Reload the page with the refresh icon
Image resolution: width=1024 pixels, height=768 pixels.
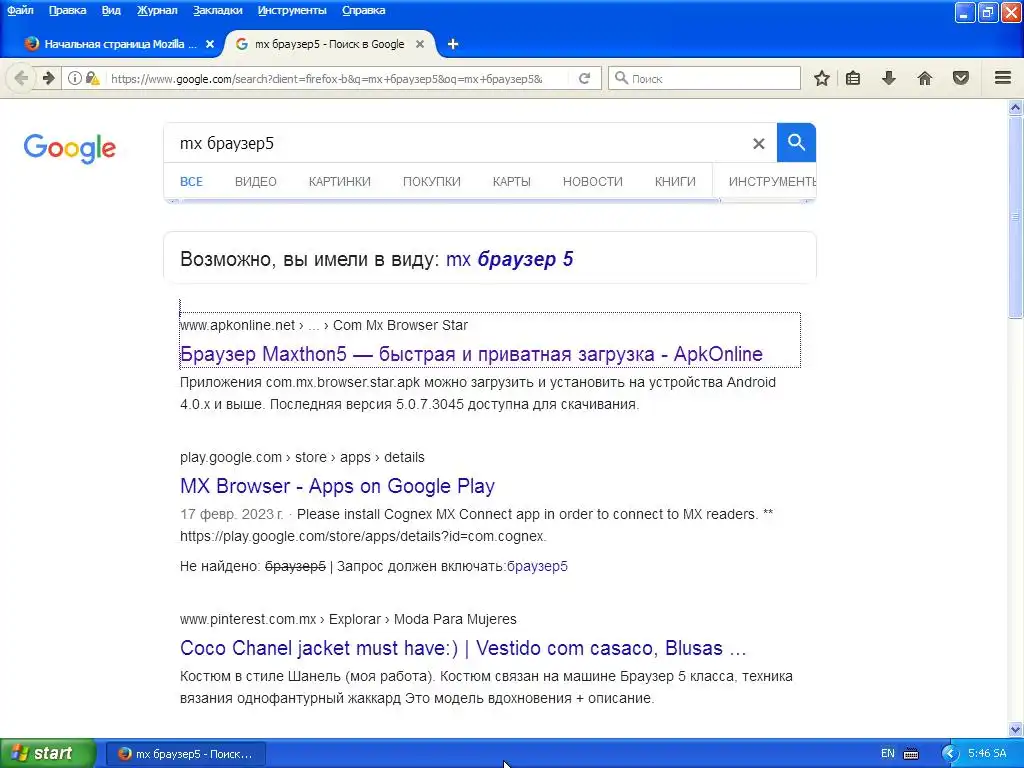click(584, 78)
